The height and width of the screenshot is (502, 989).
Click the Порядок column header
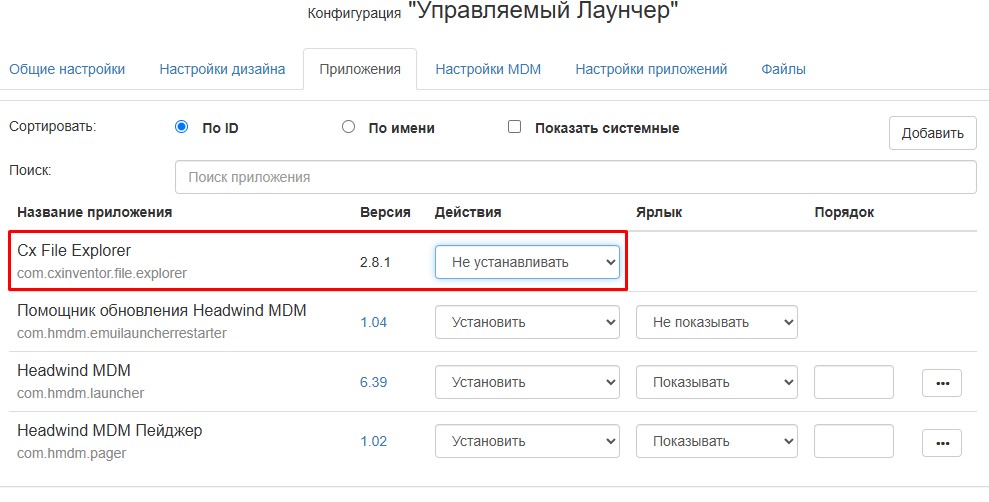pos(844,213)
